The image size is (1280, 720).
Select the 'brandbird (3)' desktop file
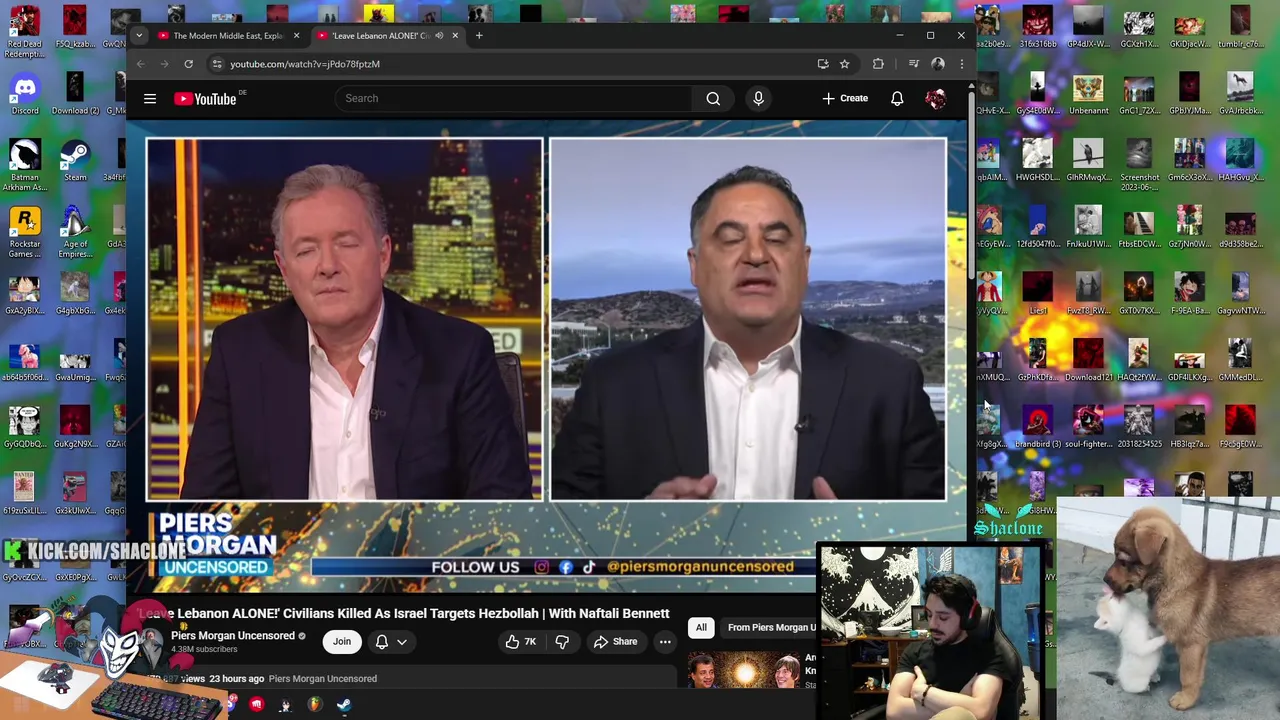[x=1037, y=428]
